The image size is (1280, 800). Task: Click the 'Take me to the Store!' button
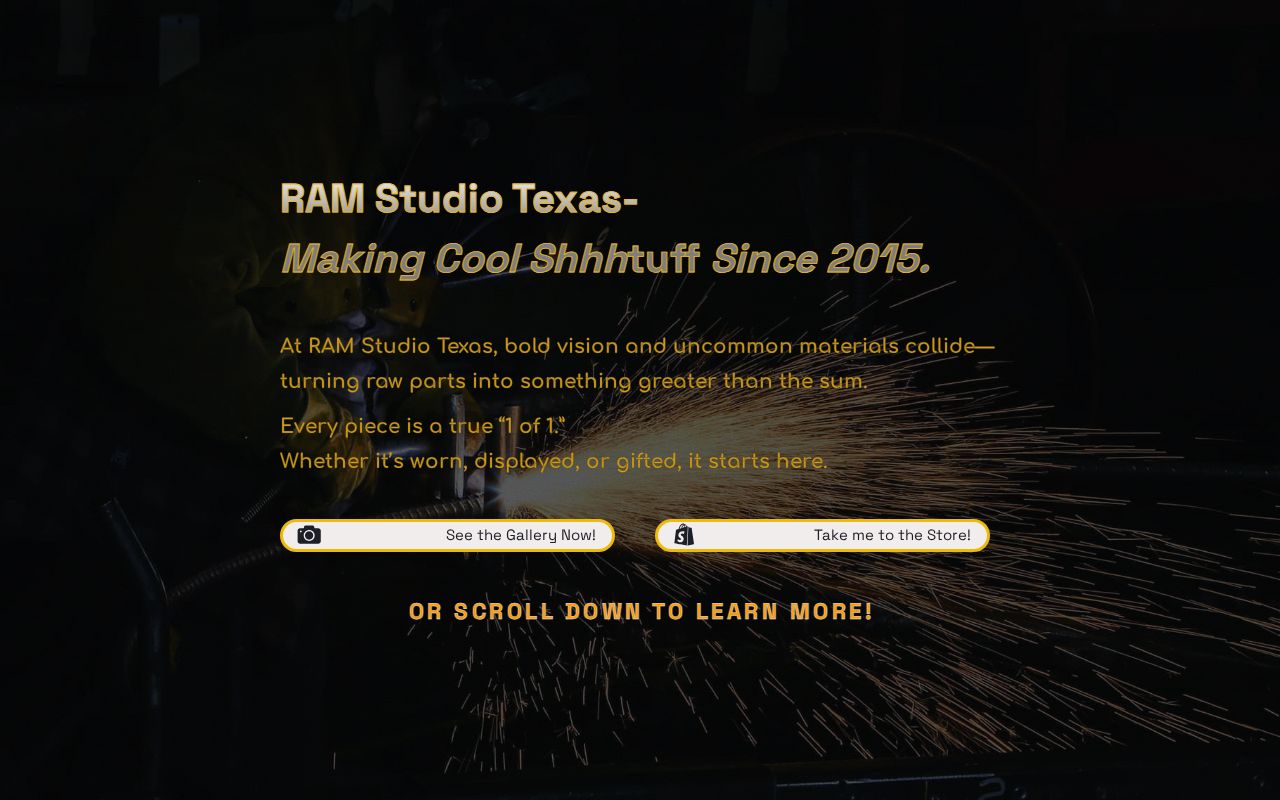(822, 534)
